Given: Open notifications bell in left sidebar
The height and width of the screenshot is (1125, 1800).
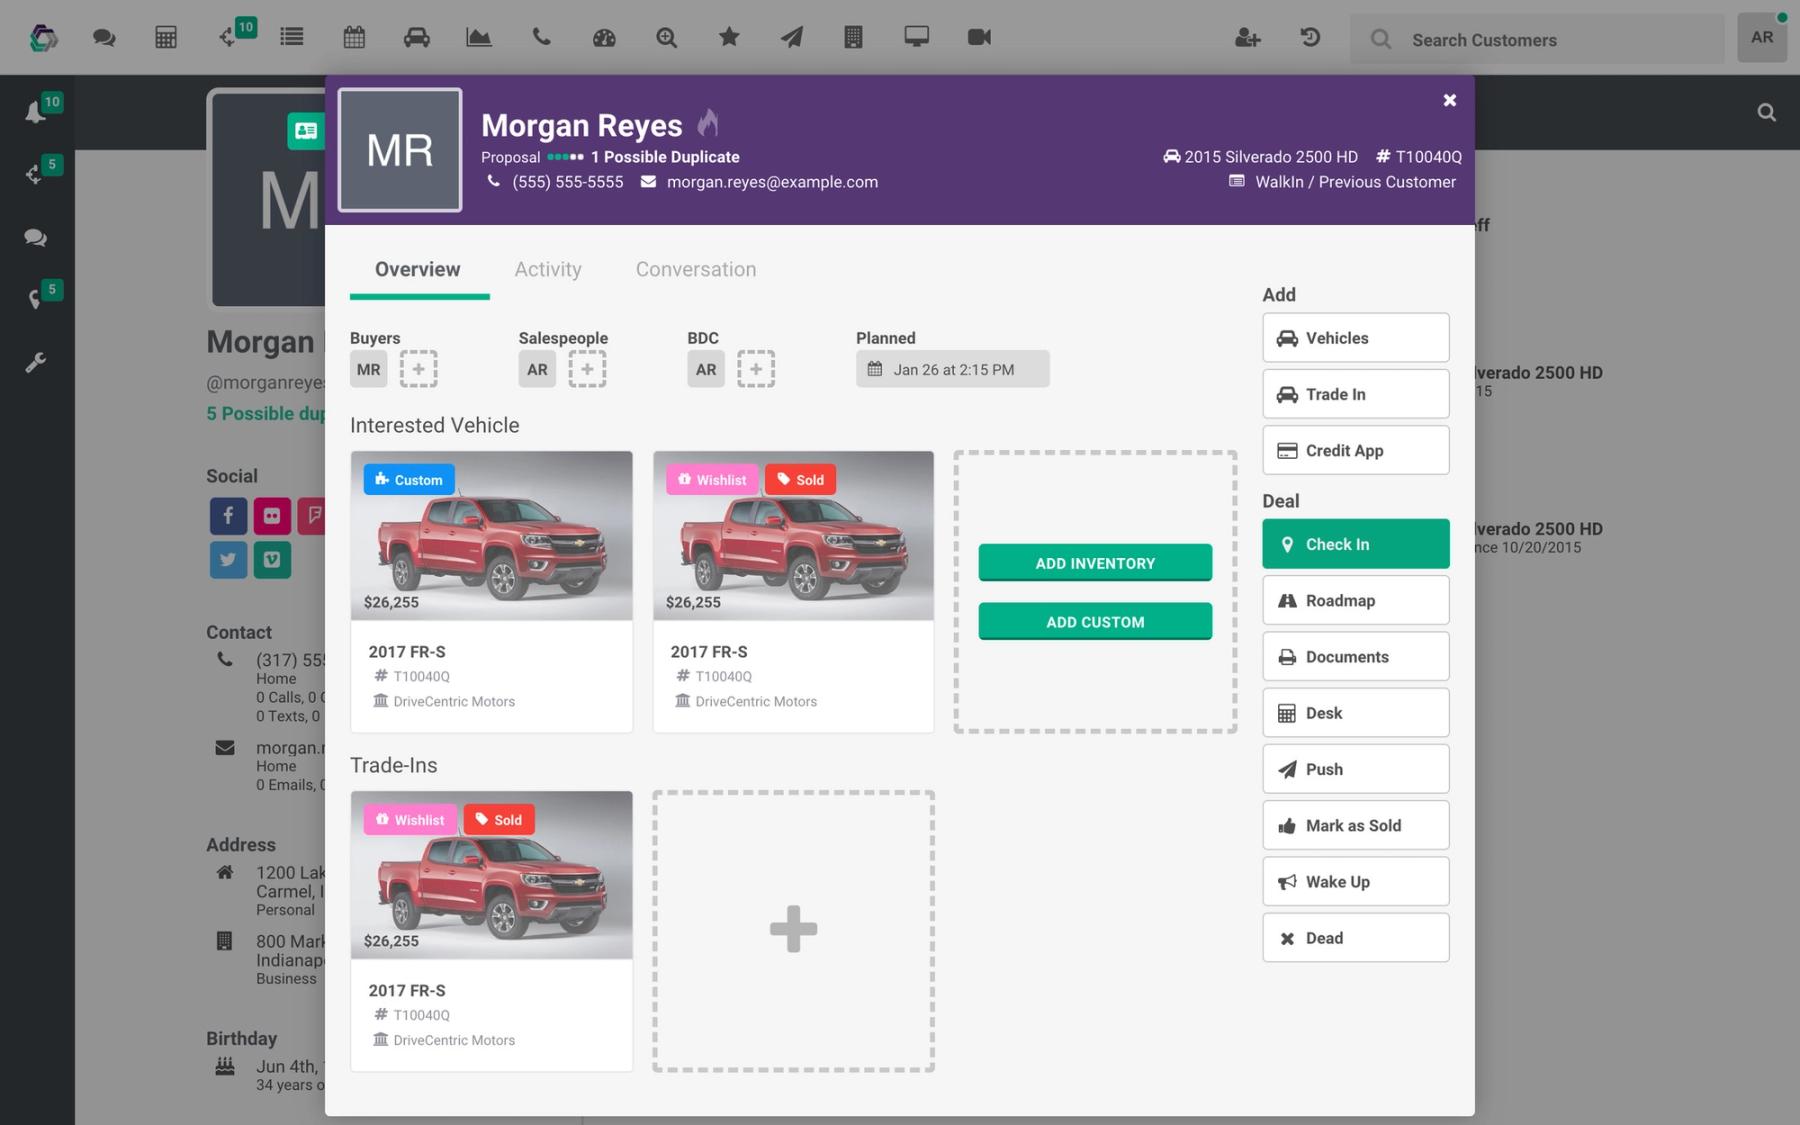Looking at the screenshot, I should (x=35, y=112).
